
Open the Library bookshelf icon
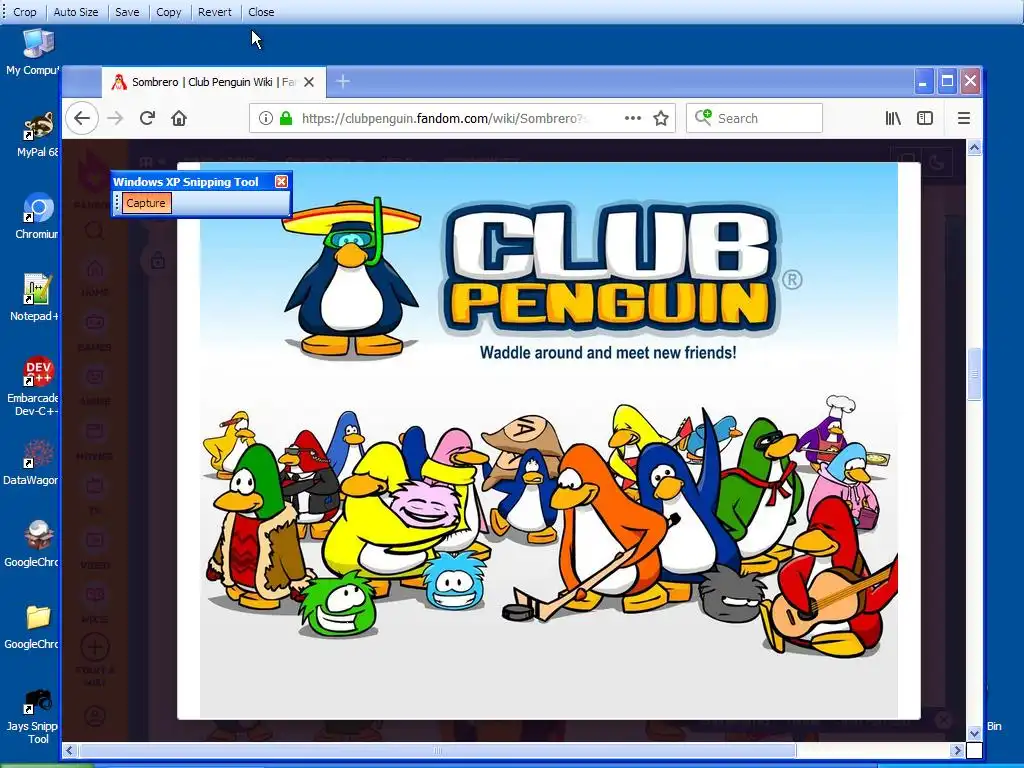893,118
